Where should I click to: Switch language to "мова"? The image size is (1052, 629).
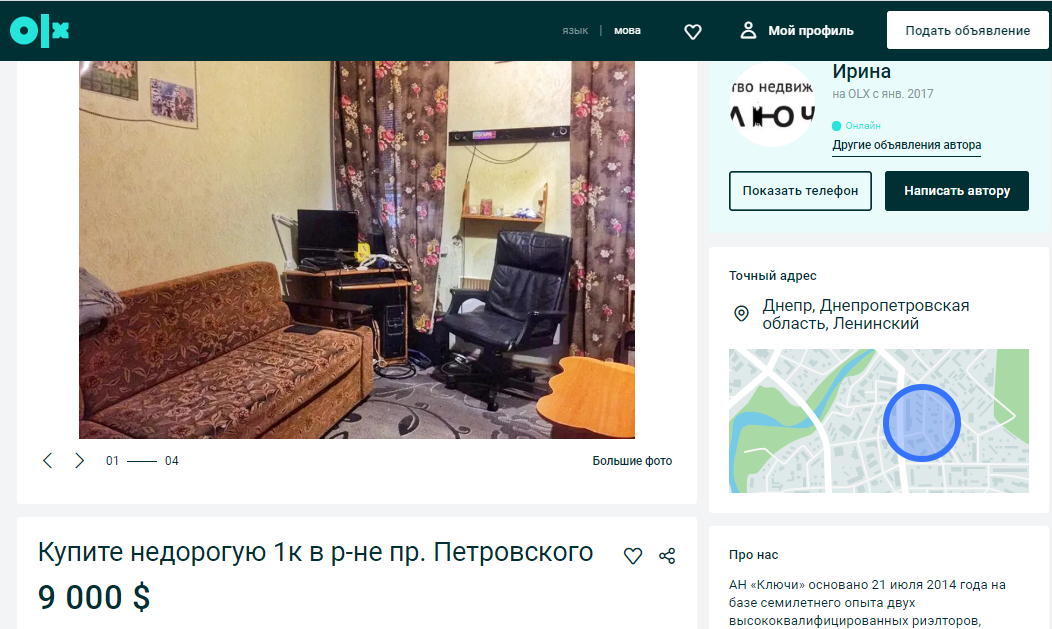627,31
